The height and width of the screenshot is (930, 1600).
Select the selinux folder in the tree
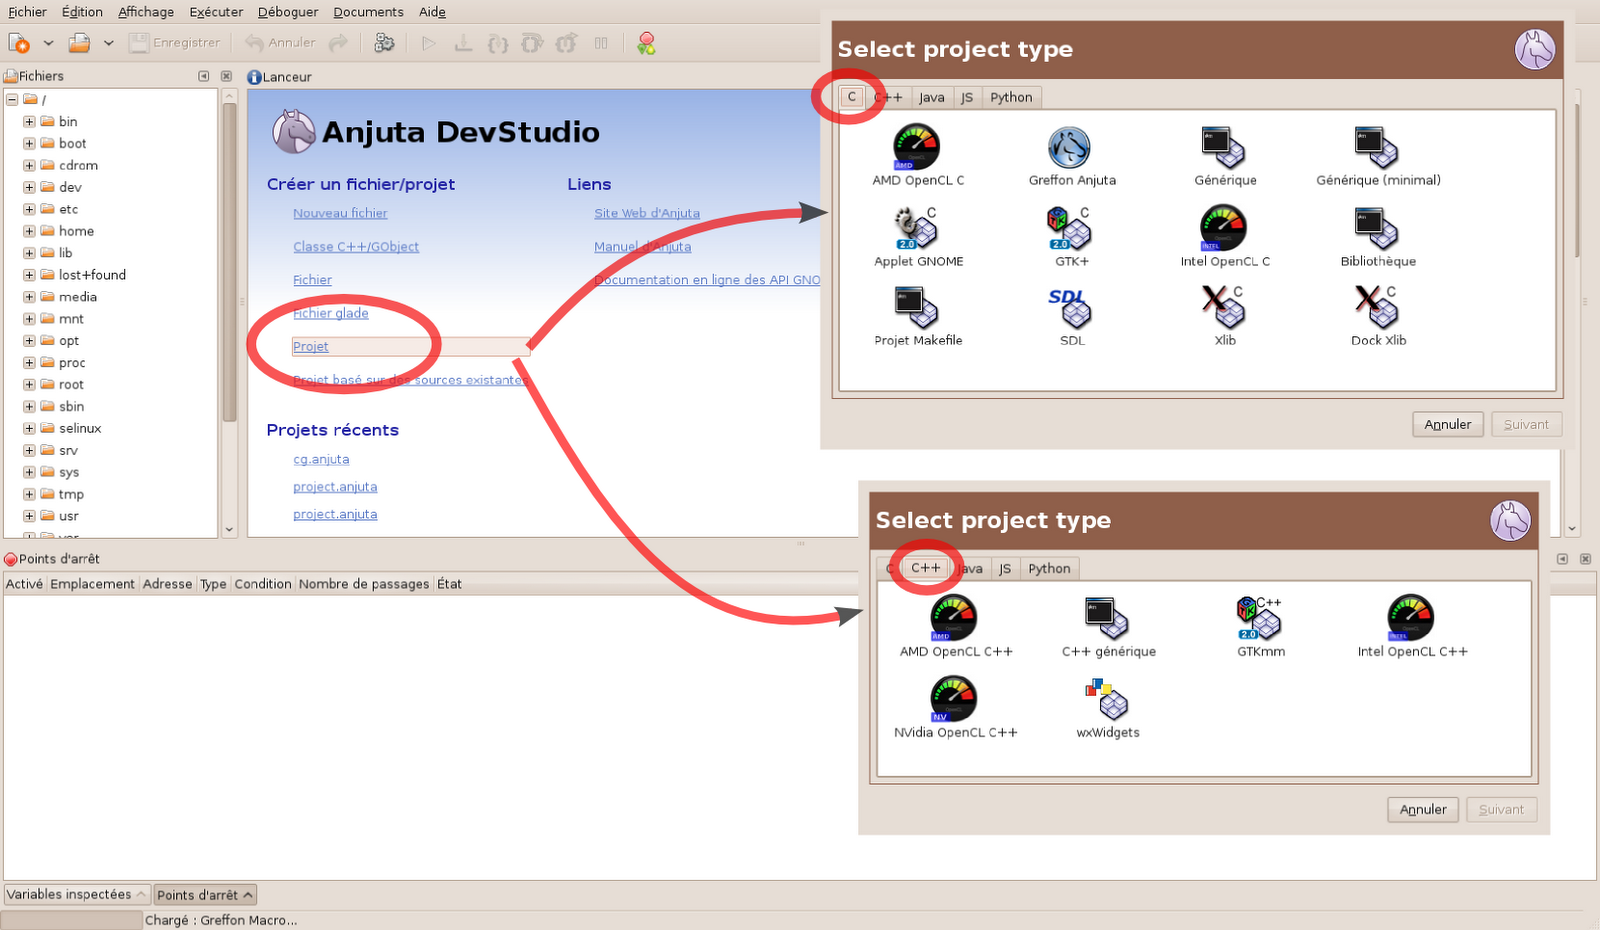coord(80,429)
